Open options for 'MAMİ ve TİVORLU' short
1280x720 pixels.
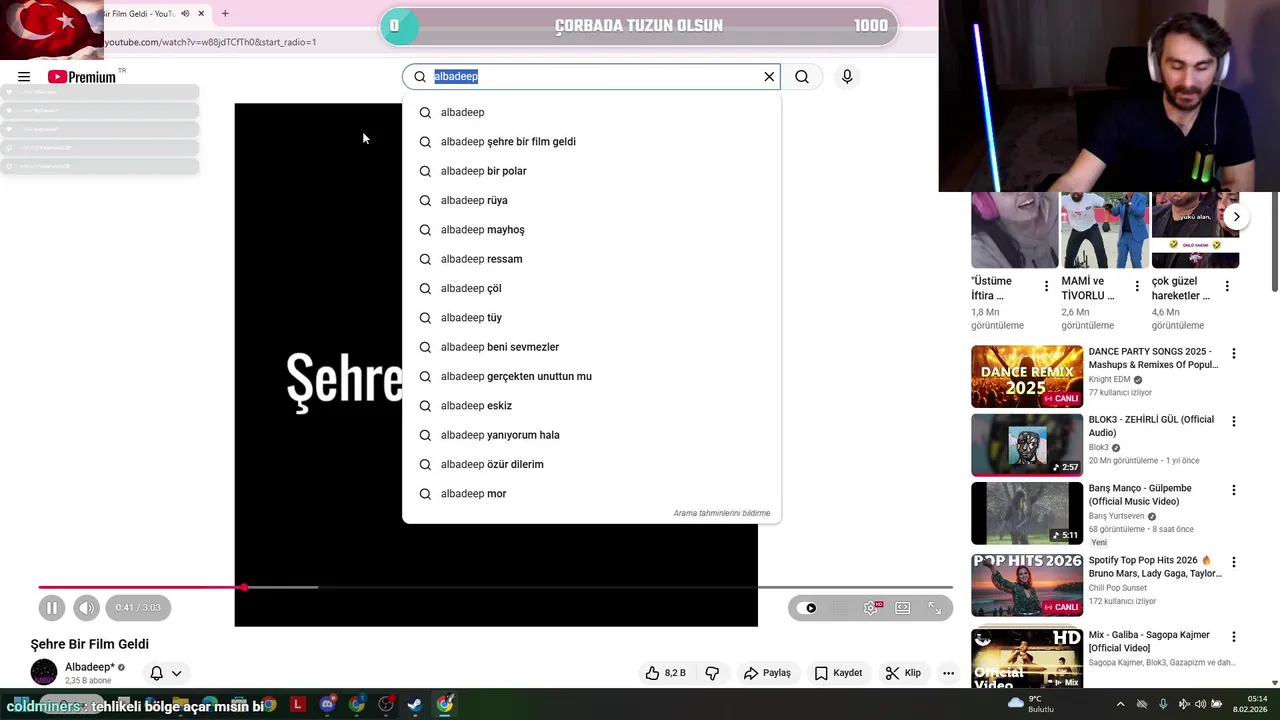[1137, 286]
